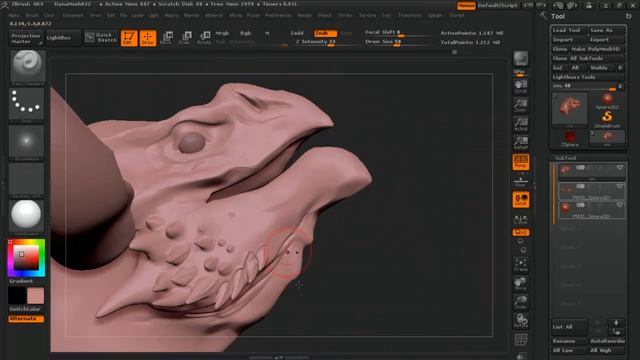640x360 pixels.
Task: Click the Load Tool button
Action: point(569,30)
